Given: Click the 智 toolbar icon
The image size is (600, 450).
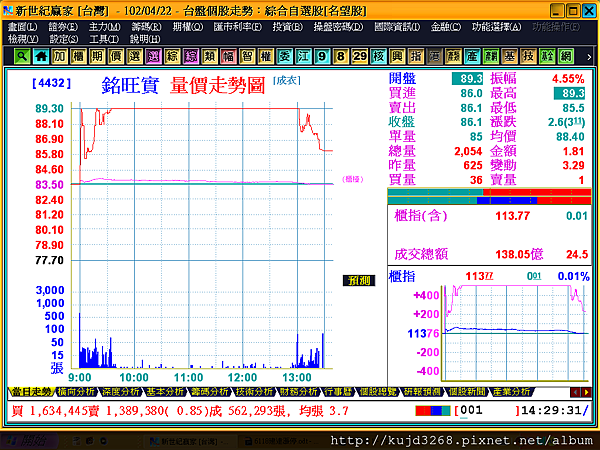Looking at the screenshot, I should tap(247, 57).
